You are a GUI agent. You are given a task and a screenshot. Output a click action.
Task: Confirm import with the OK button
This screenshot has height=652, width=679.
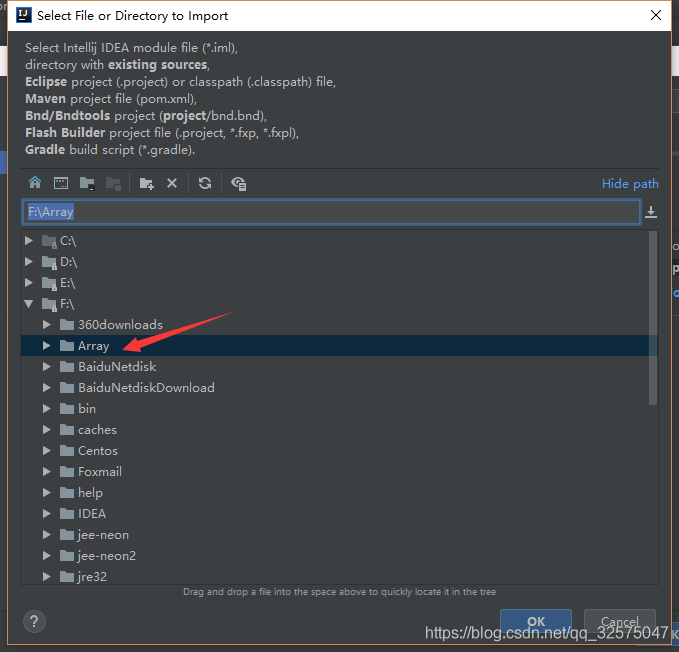[x=536, y=621]
